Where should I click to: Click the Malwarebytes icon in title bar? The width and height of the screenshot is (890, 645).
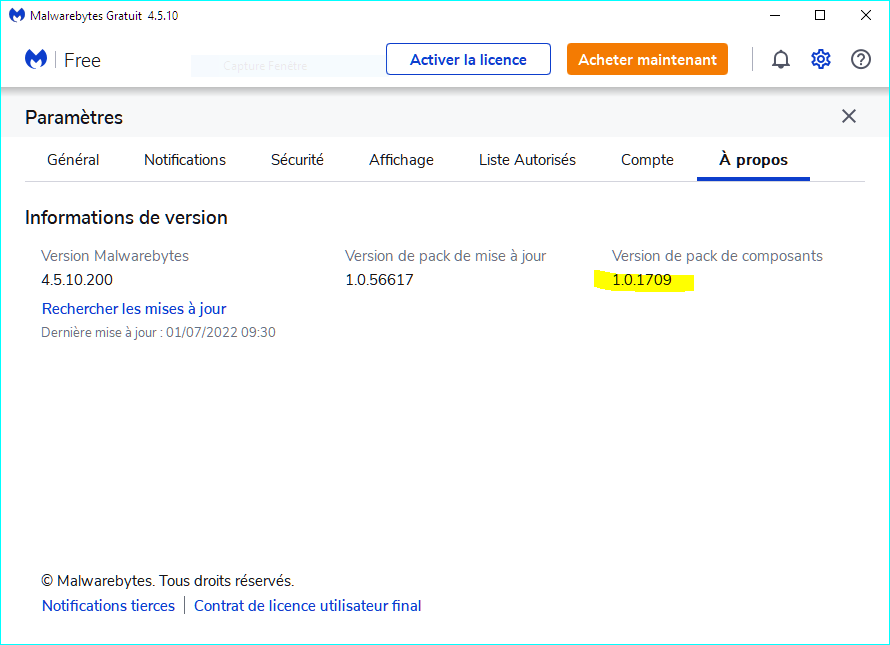click(x=16, y=15)
